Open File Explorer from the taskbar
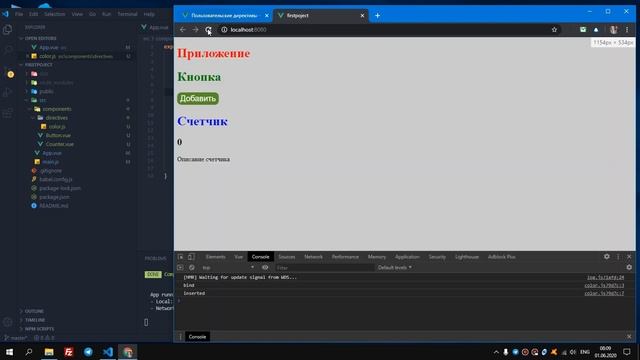Screen dimensions: 640x360 click(49, 352)
